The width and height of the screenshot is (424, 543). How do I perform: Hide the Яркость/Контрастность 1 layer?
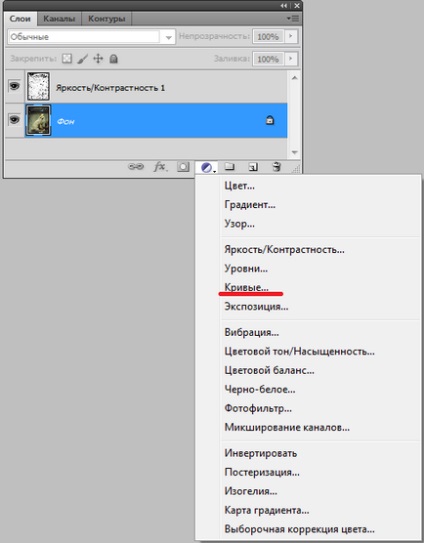tap(14, 86)
